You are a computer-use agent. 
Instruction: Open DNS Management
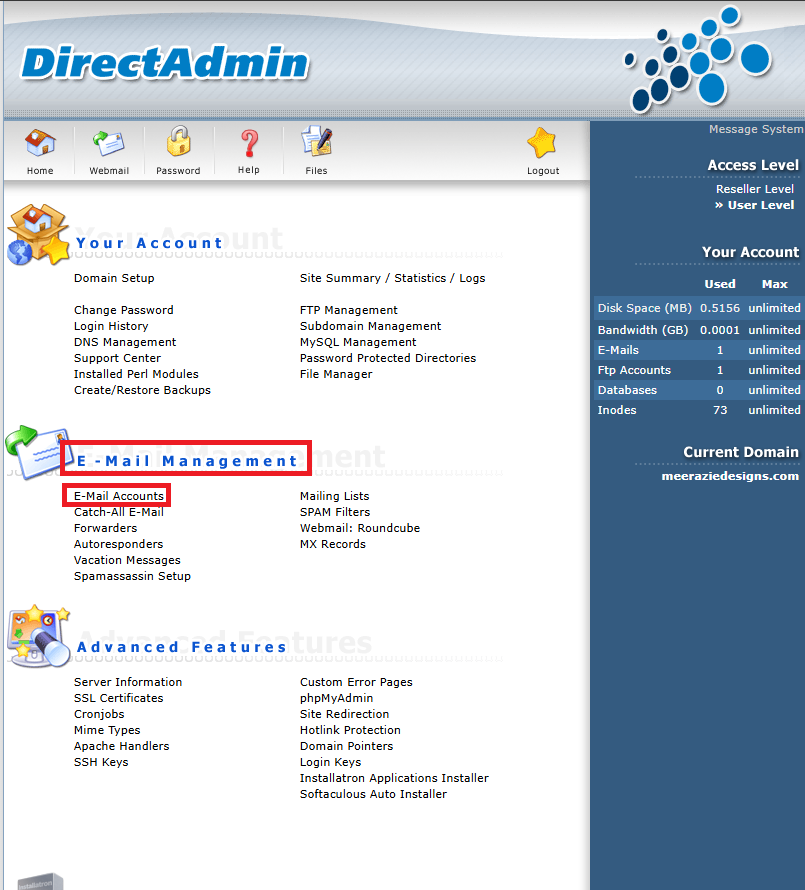125,342
